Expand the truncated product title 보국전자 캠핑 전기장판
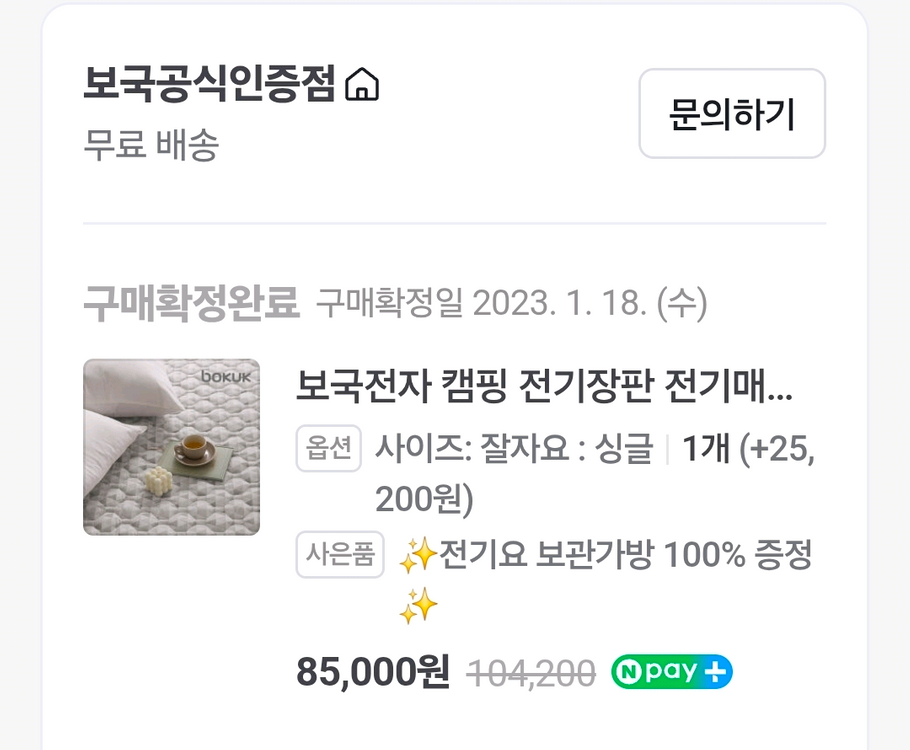The image size is (910, 750). click(545, 390)
